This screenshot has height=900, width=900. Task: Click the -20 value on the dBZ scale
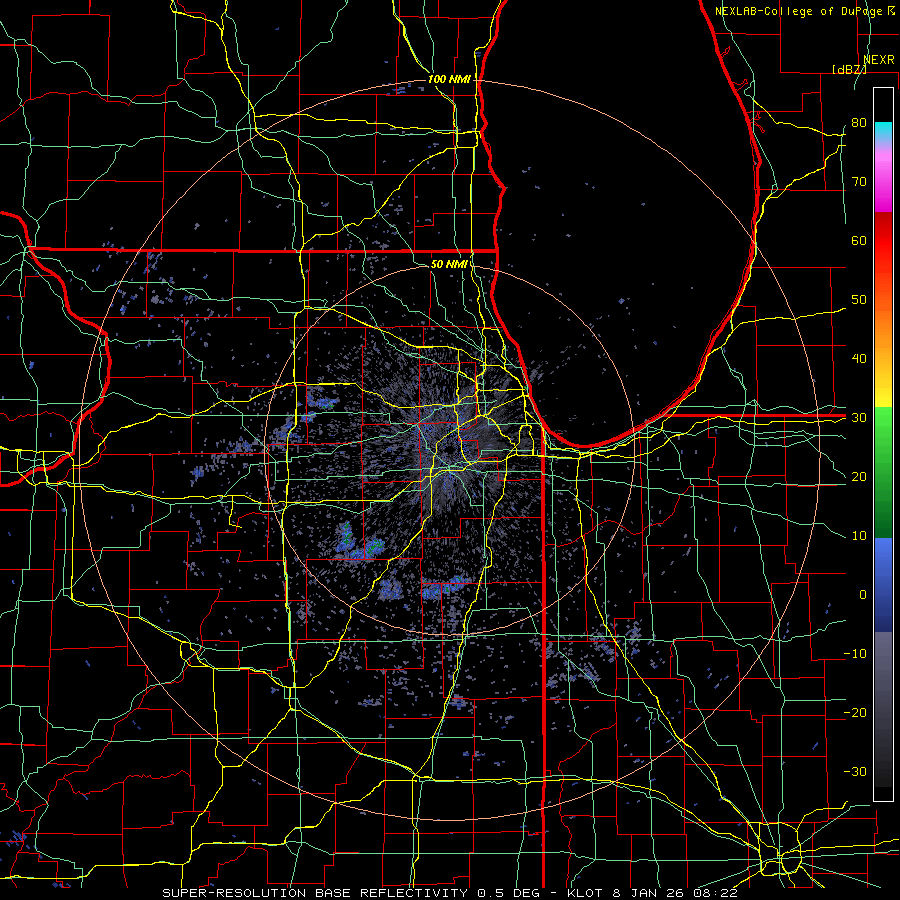coord(855,712)
